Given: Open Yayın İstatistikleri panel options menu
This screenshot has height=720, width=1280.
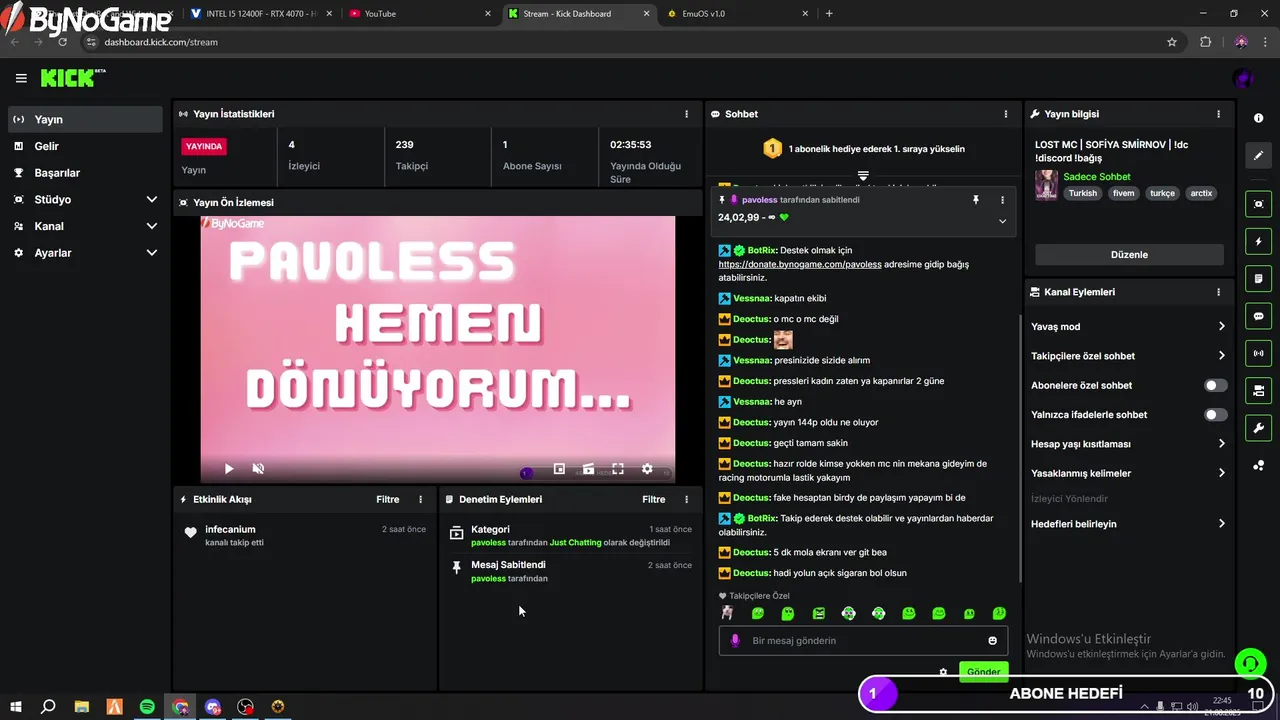Looking at the screenshot, I should point(686,114).
